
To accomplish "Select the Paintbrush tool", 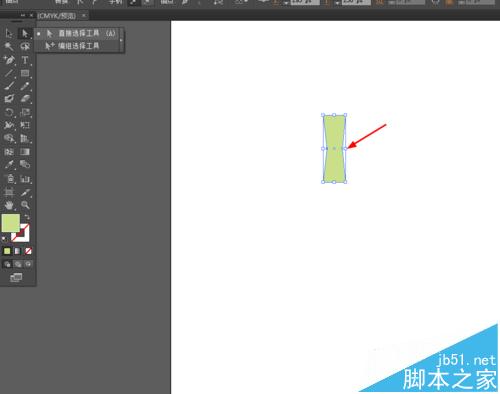I will pyautogui.click(x=9, y=86).
